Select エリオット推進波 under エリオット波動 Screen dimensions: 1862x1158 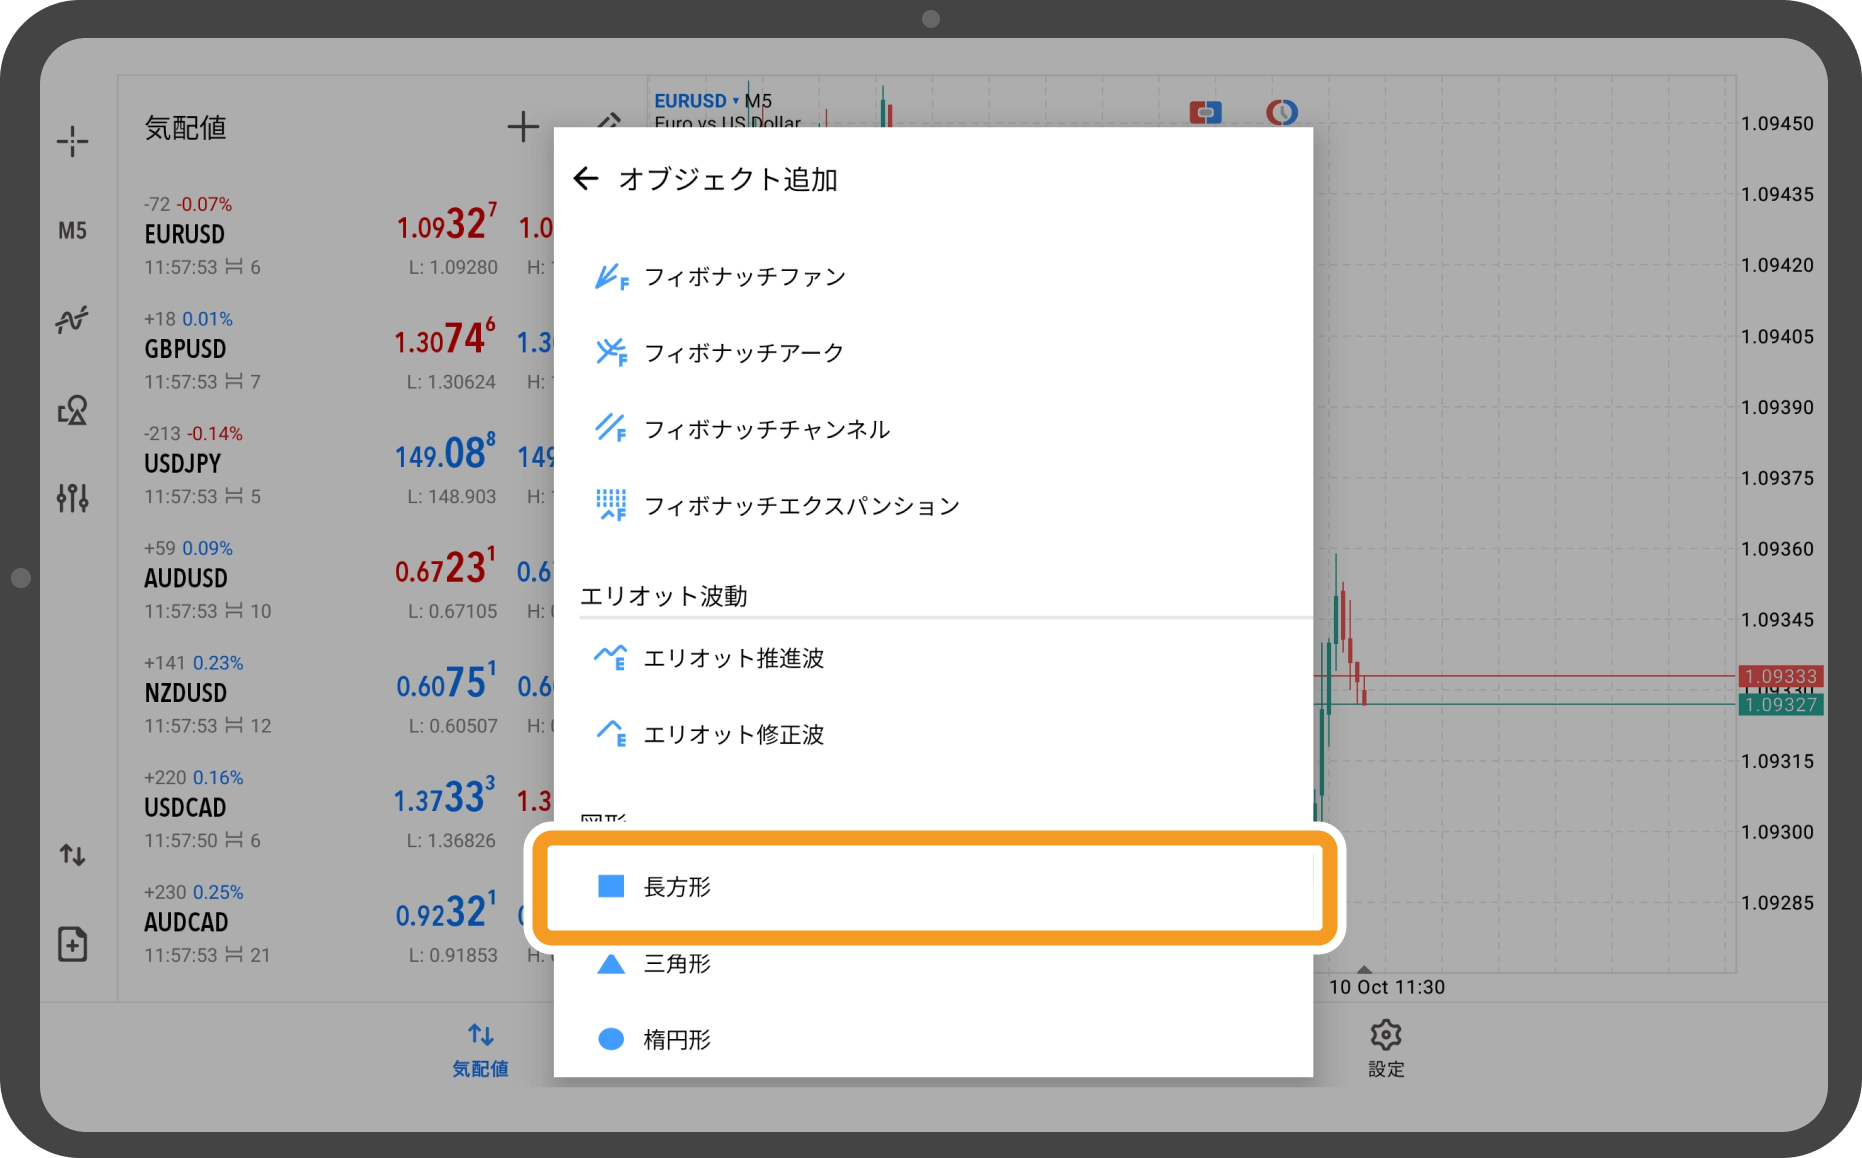click(x=735, y=658)
